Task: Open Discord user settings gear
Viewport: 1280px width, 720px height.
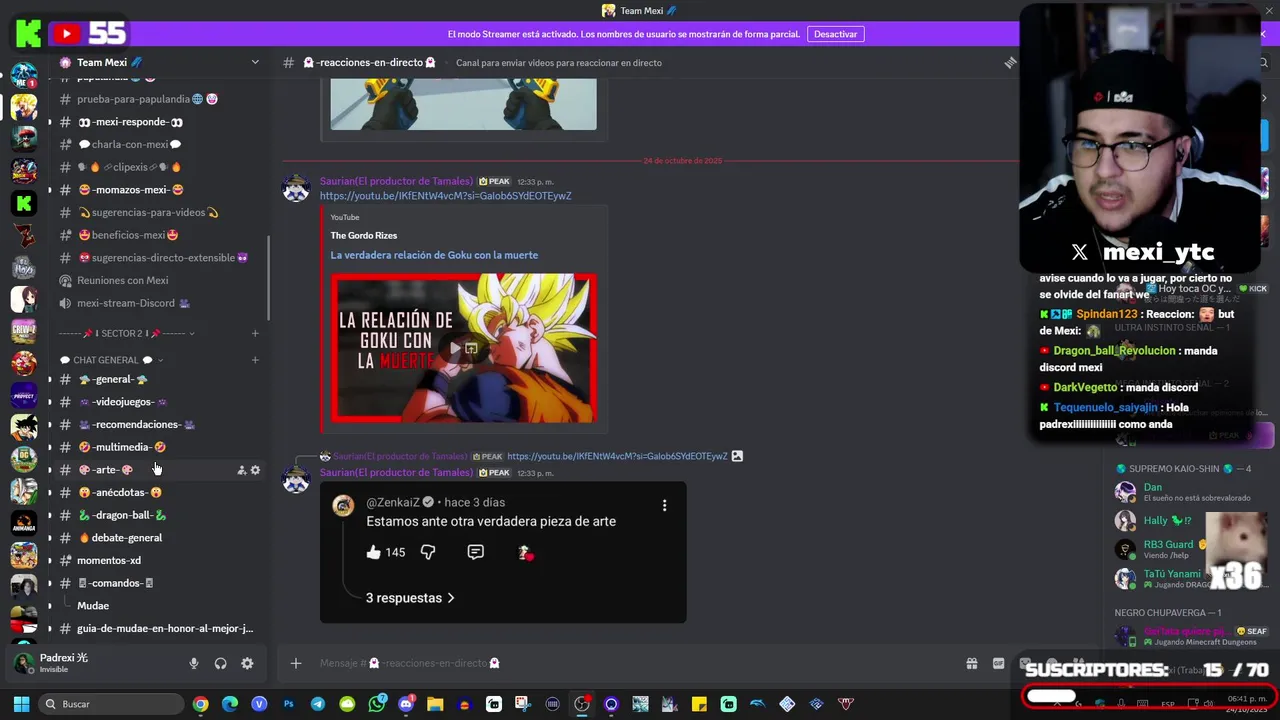Action: coord(247,663)
